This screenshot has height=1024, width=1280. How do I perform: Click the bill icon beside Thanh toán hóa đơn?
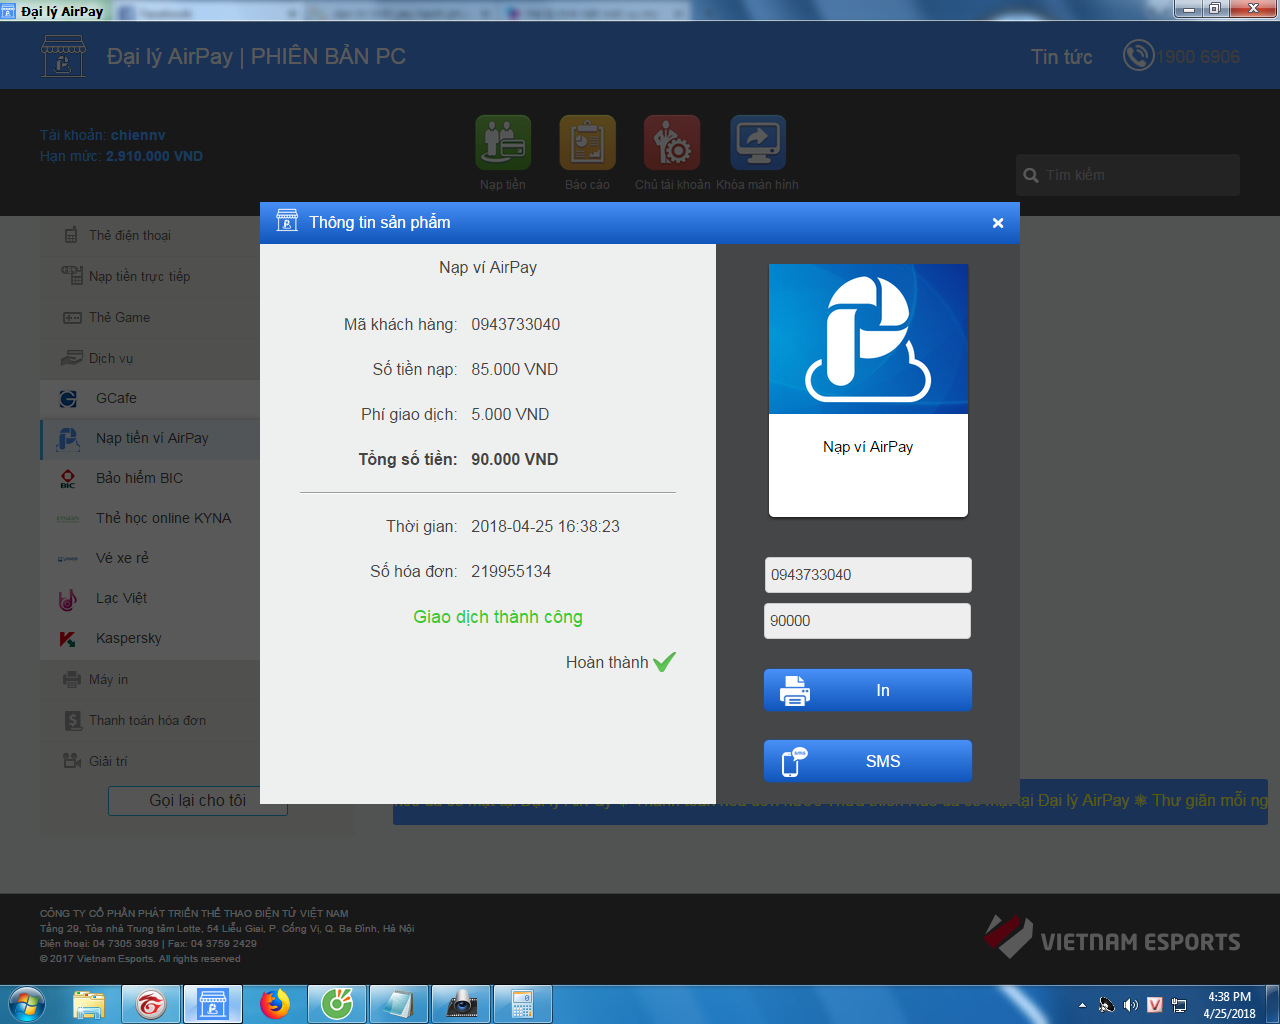(x=73, y=721)
